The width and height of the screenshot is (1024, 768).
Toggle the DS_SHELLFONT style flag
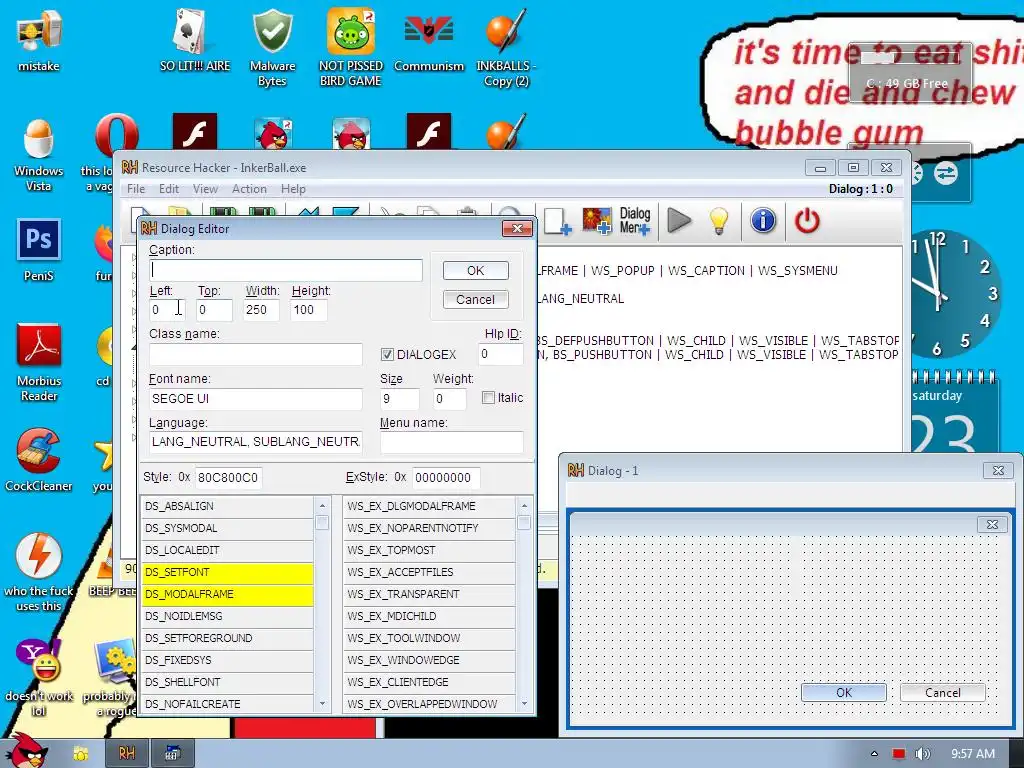click(227, 682)
